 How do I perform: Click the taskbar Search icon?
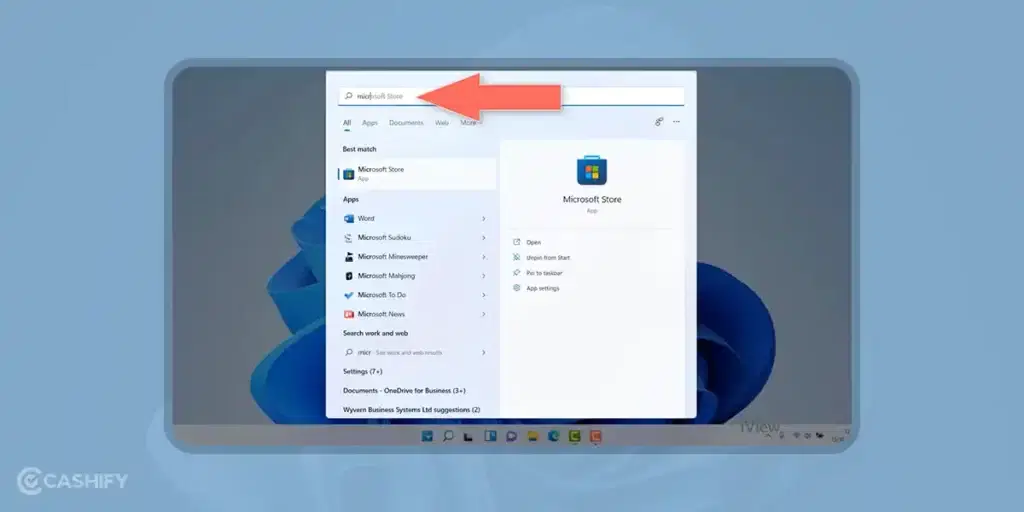(448, 436)
